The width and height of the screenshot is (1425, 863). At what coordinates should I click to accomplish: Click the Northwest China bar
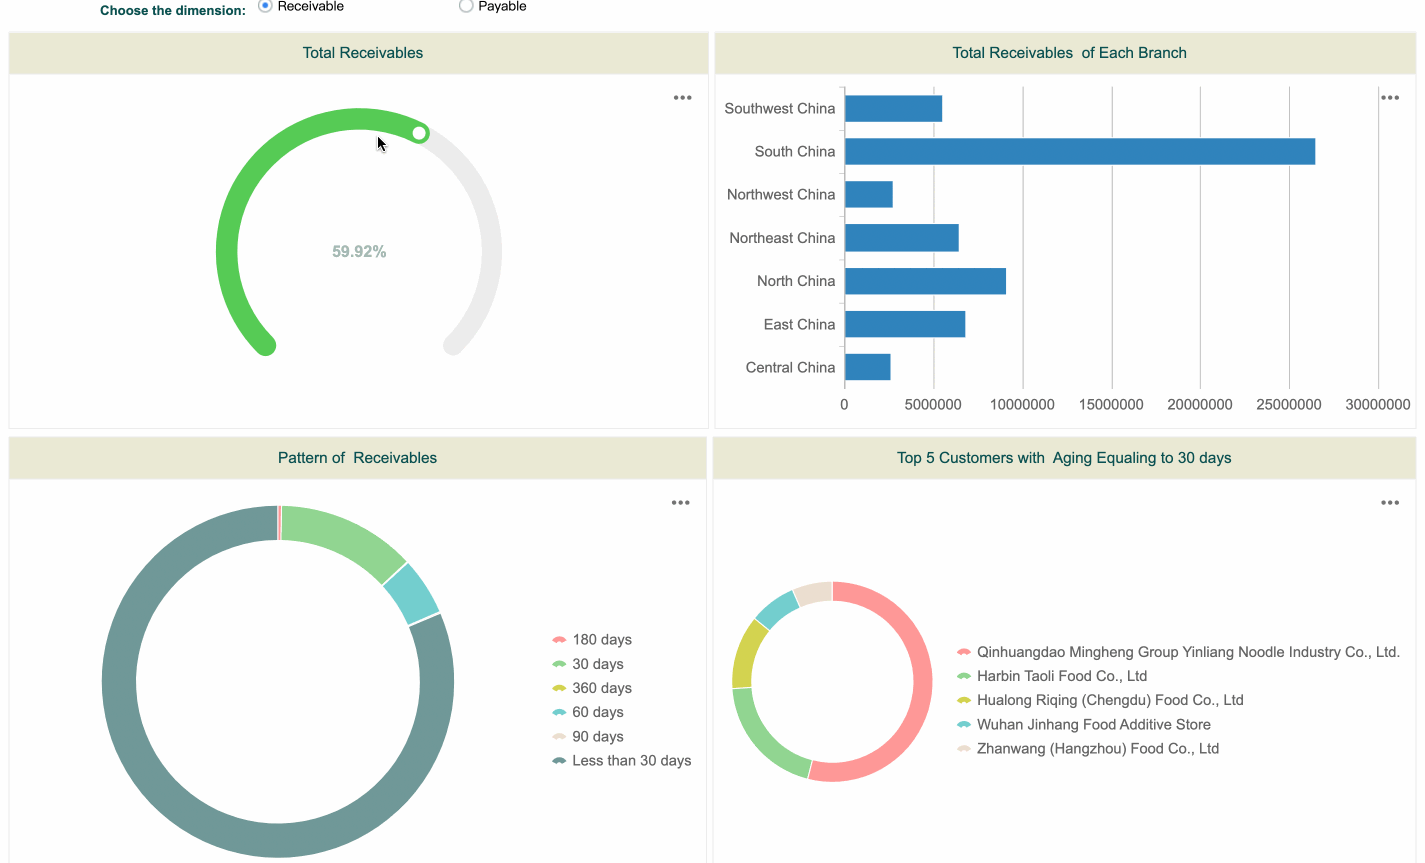869,195
